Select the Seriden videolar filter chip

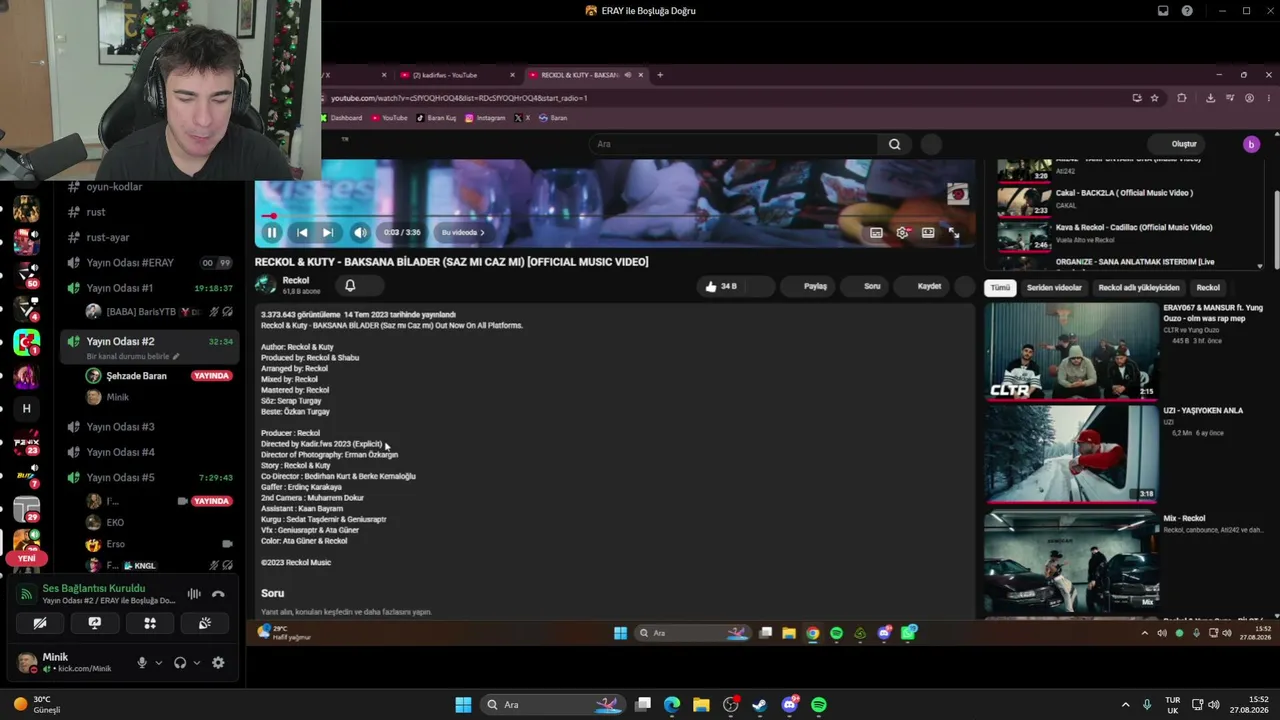(x=1054, y=288)
